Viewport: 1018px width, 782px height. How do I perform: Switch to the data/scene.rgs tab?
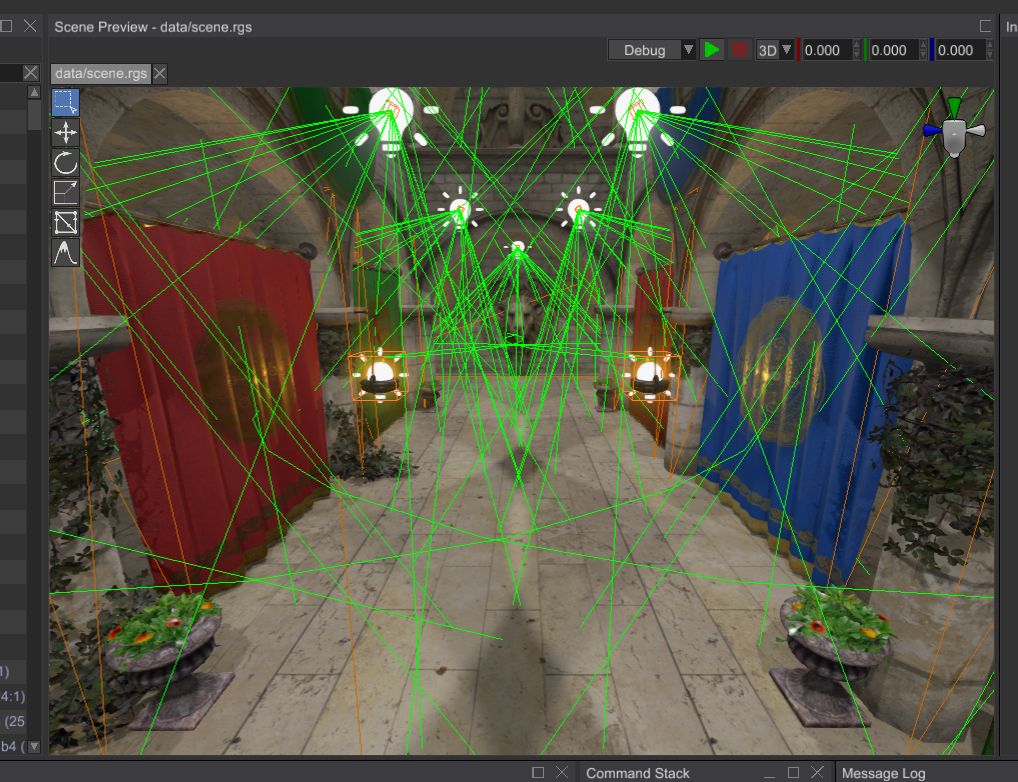click(101, 73)
